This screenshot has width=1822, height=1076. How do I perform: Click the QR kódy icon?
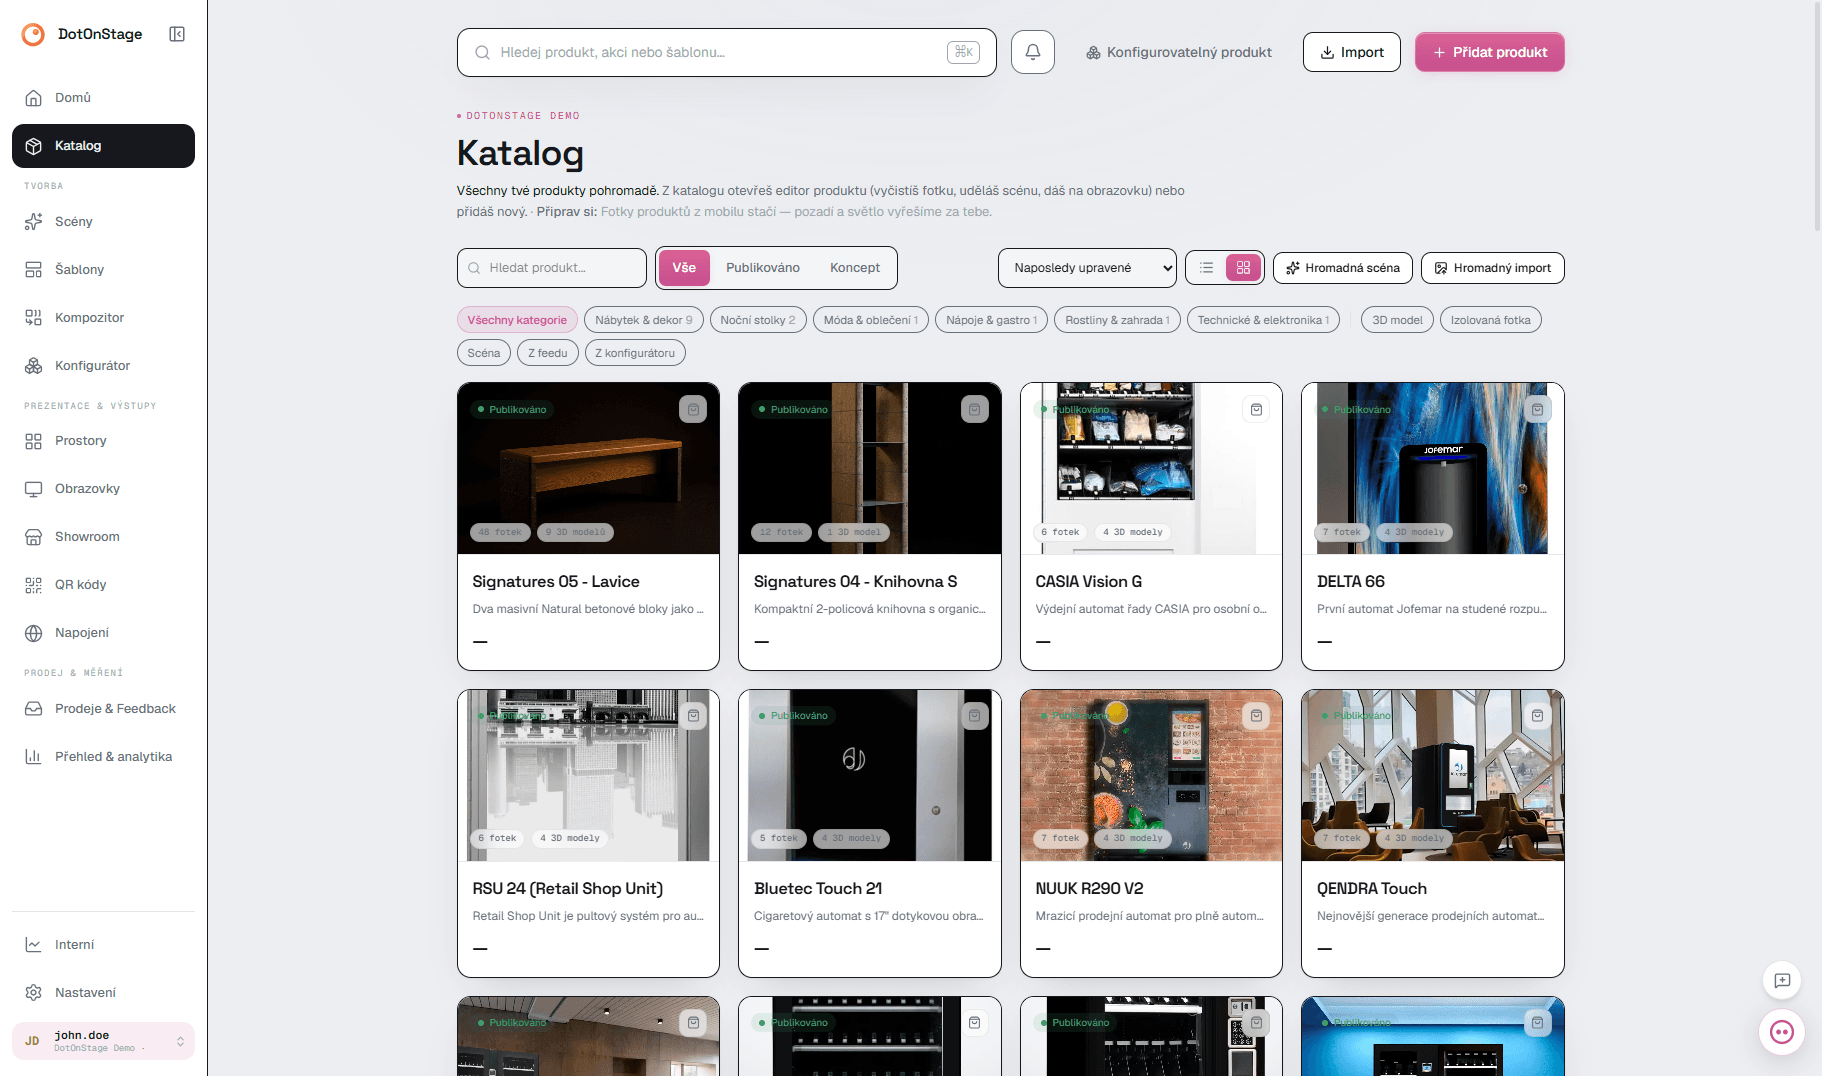[x=33, y=585]
